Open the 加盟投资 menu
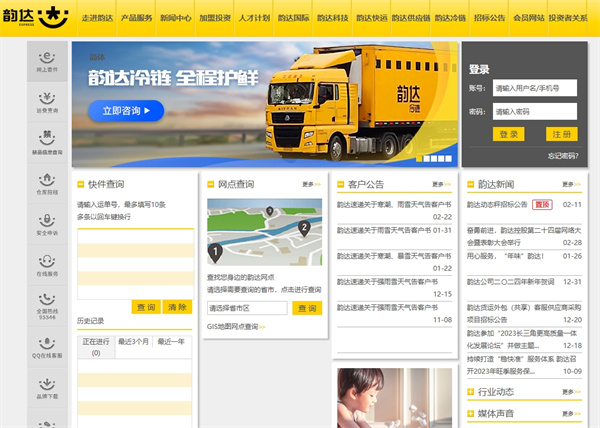This screenshot has height=428, width=600. 215,18
